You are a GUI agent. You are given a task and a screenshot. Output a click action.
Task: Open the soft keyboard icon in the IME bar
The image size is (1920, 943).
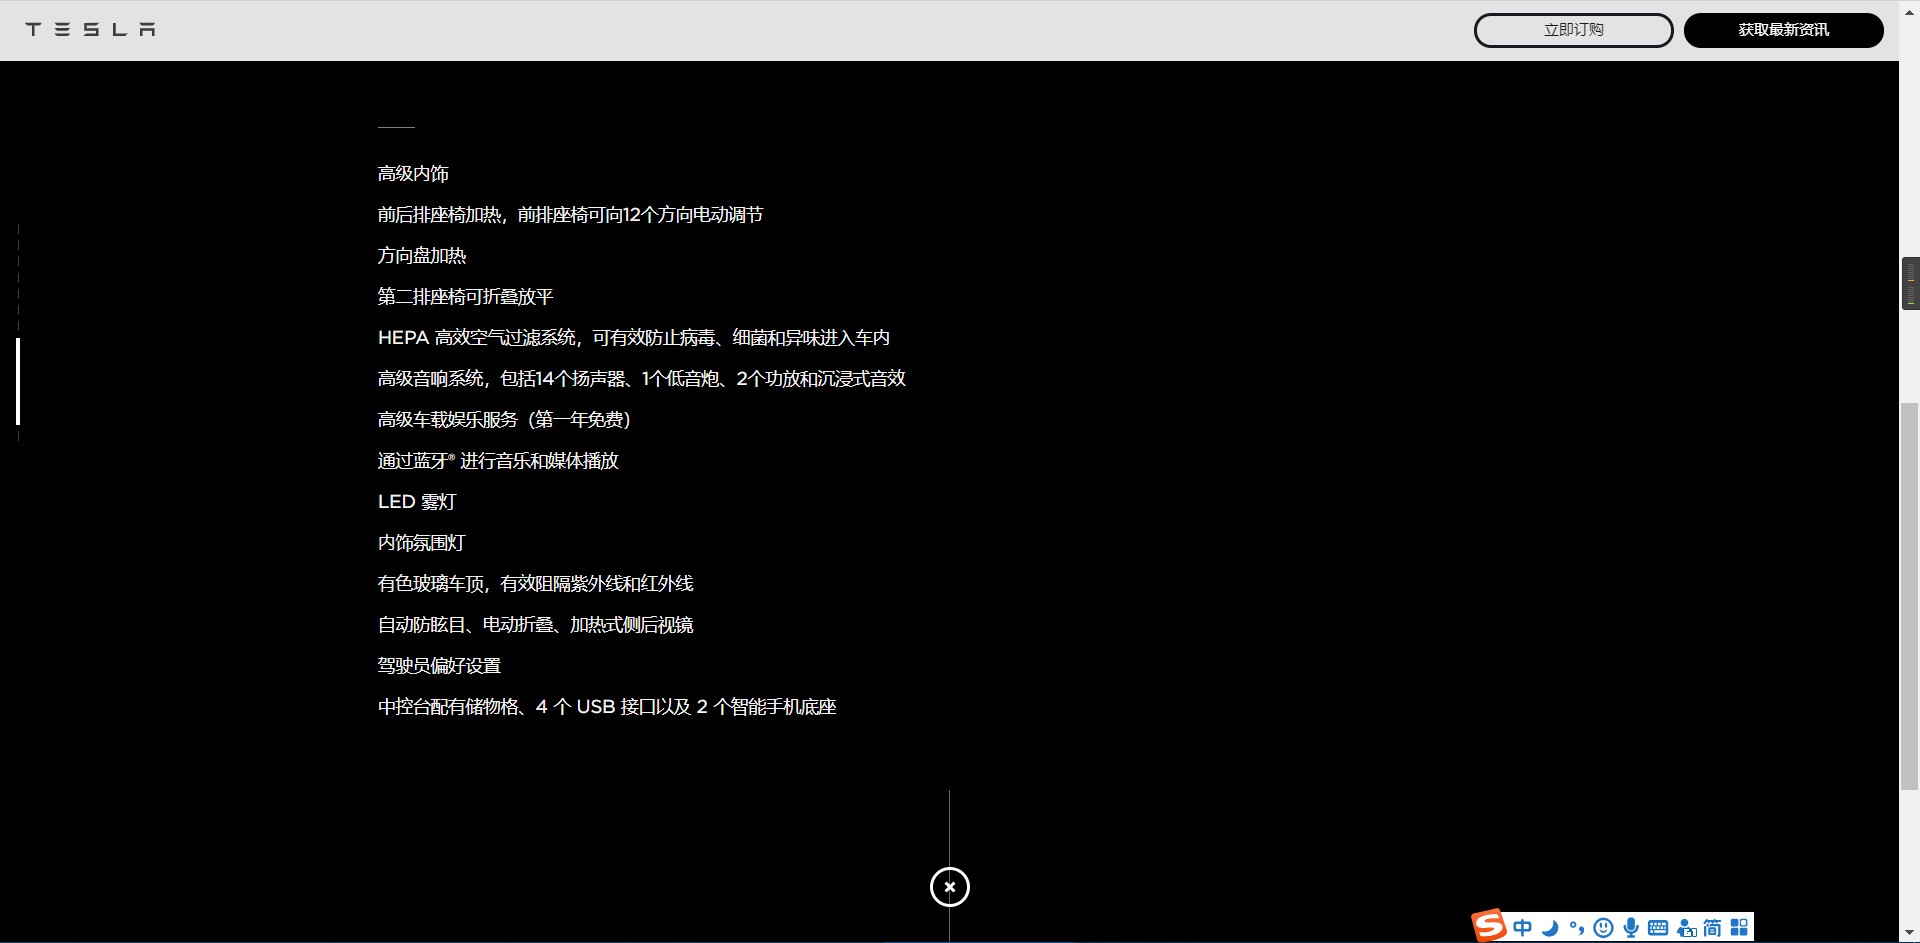coord(1658,928)
